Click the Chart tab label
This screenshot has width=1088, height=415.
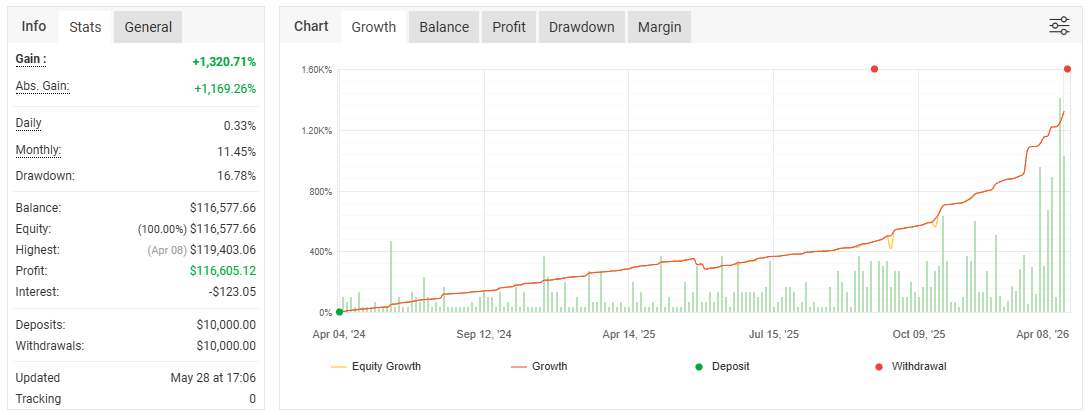[311, 26]
